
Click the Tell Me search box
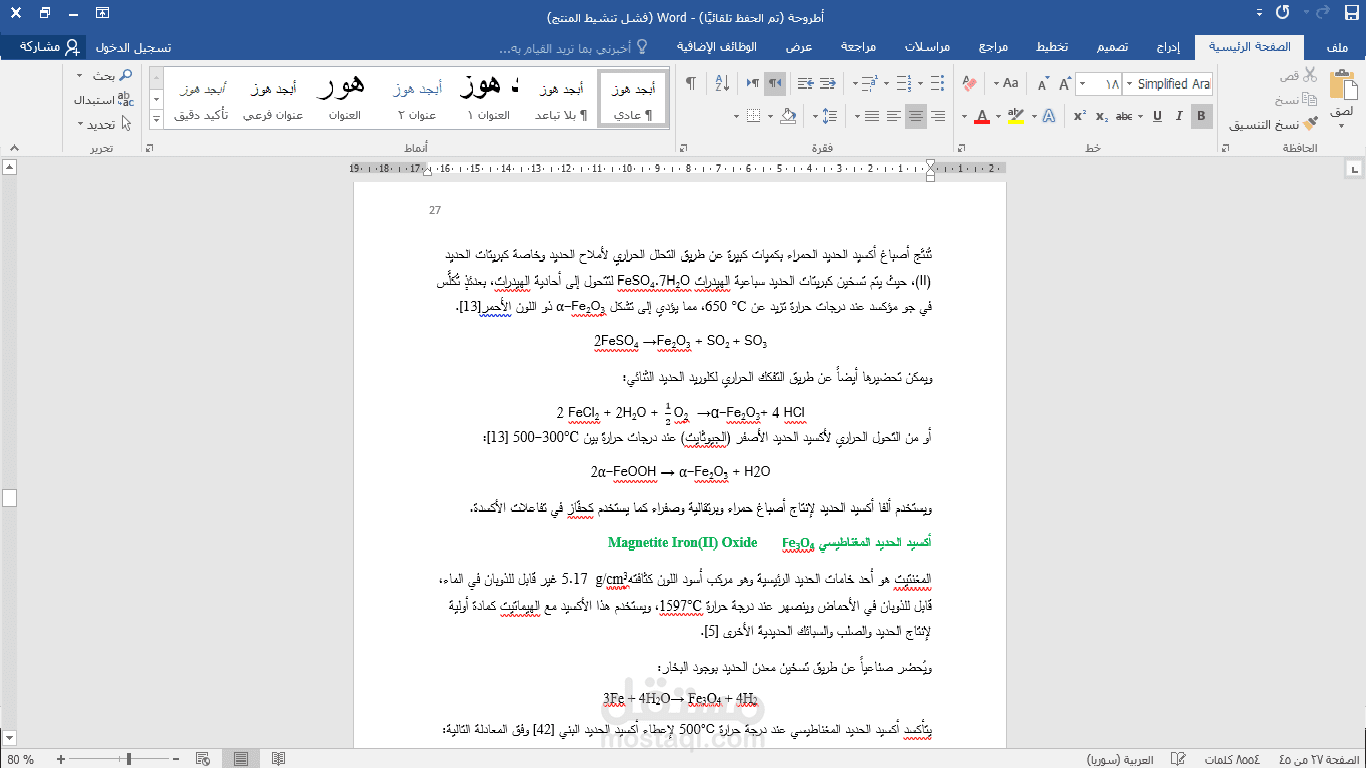[x=572, y=48]
